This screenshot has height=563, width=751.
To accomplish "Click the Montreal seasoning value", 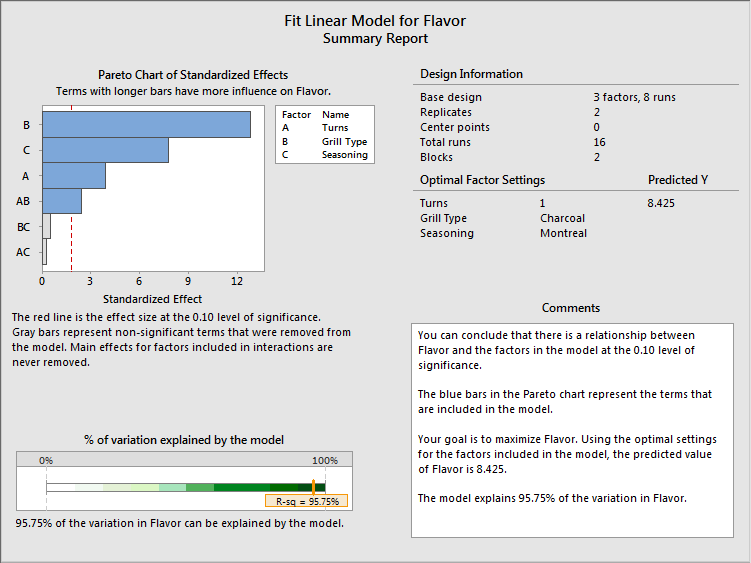I will pos(563,233).
